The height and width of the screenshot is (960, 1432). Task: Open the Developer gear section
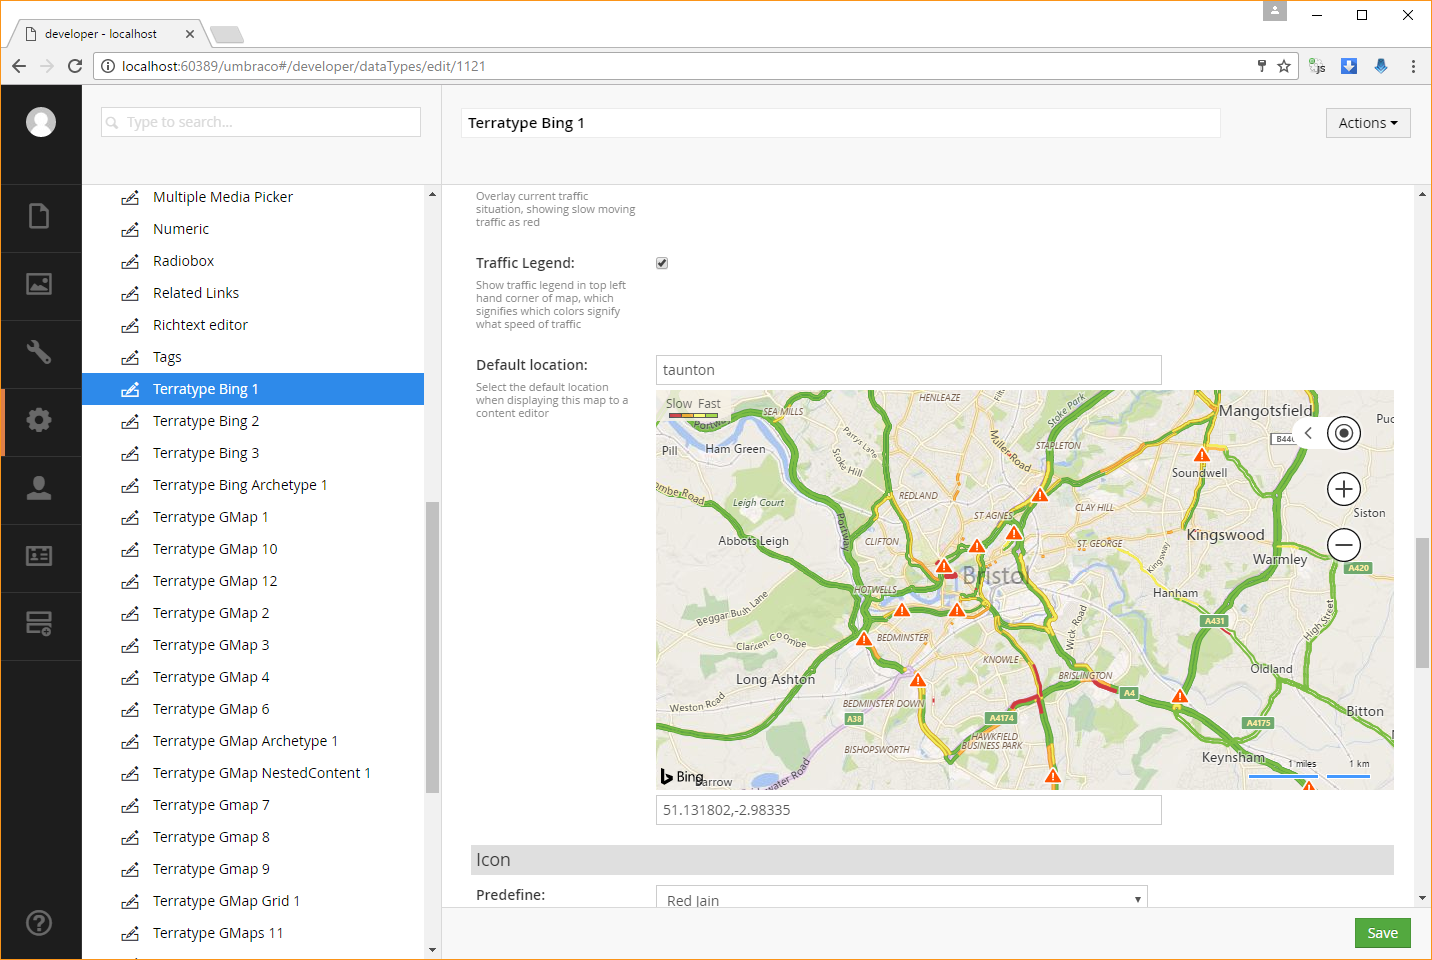pos(39,420)
